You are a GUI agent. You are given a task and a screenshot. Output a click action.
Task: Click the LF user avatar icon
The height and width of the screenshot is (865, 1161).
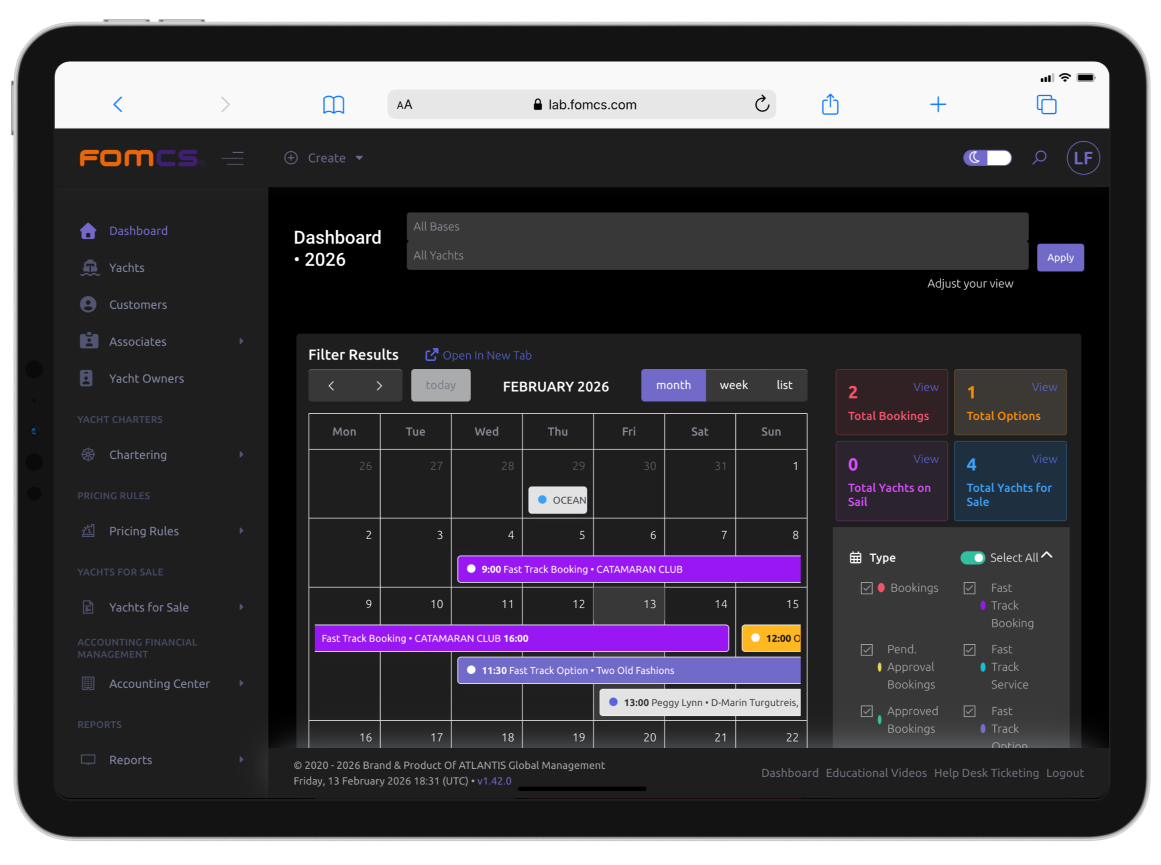[x=1082, y=158]
